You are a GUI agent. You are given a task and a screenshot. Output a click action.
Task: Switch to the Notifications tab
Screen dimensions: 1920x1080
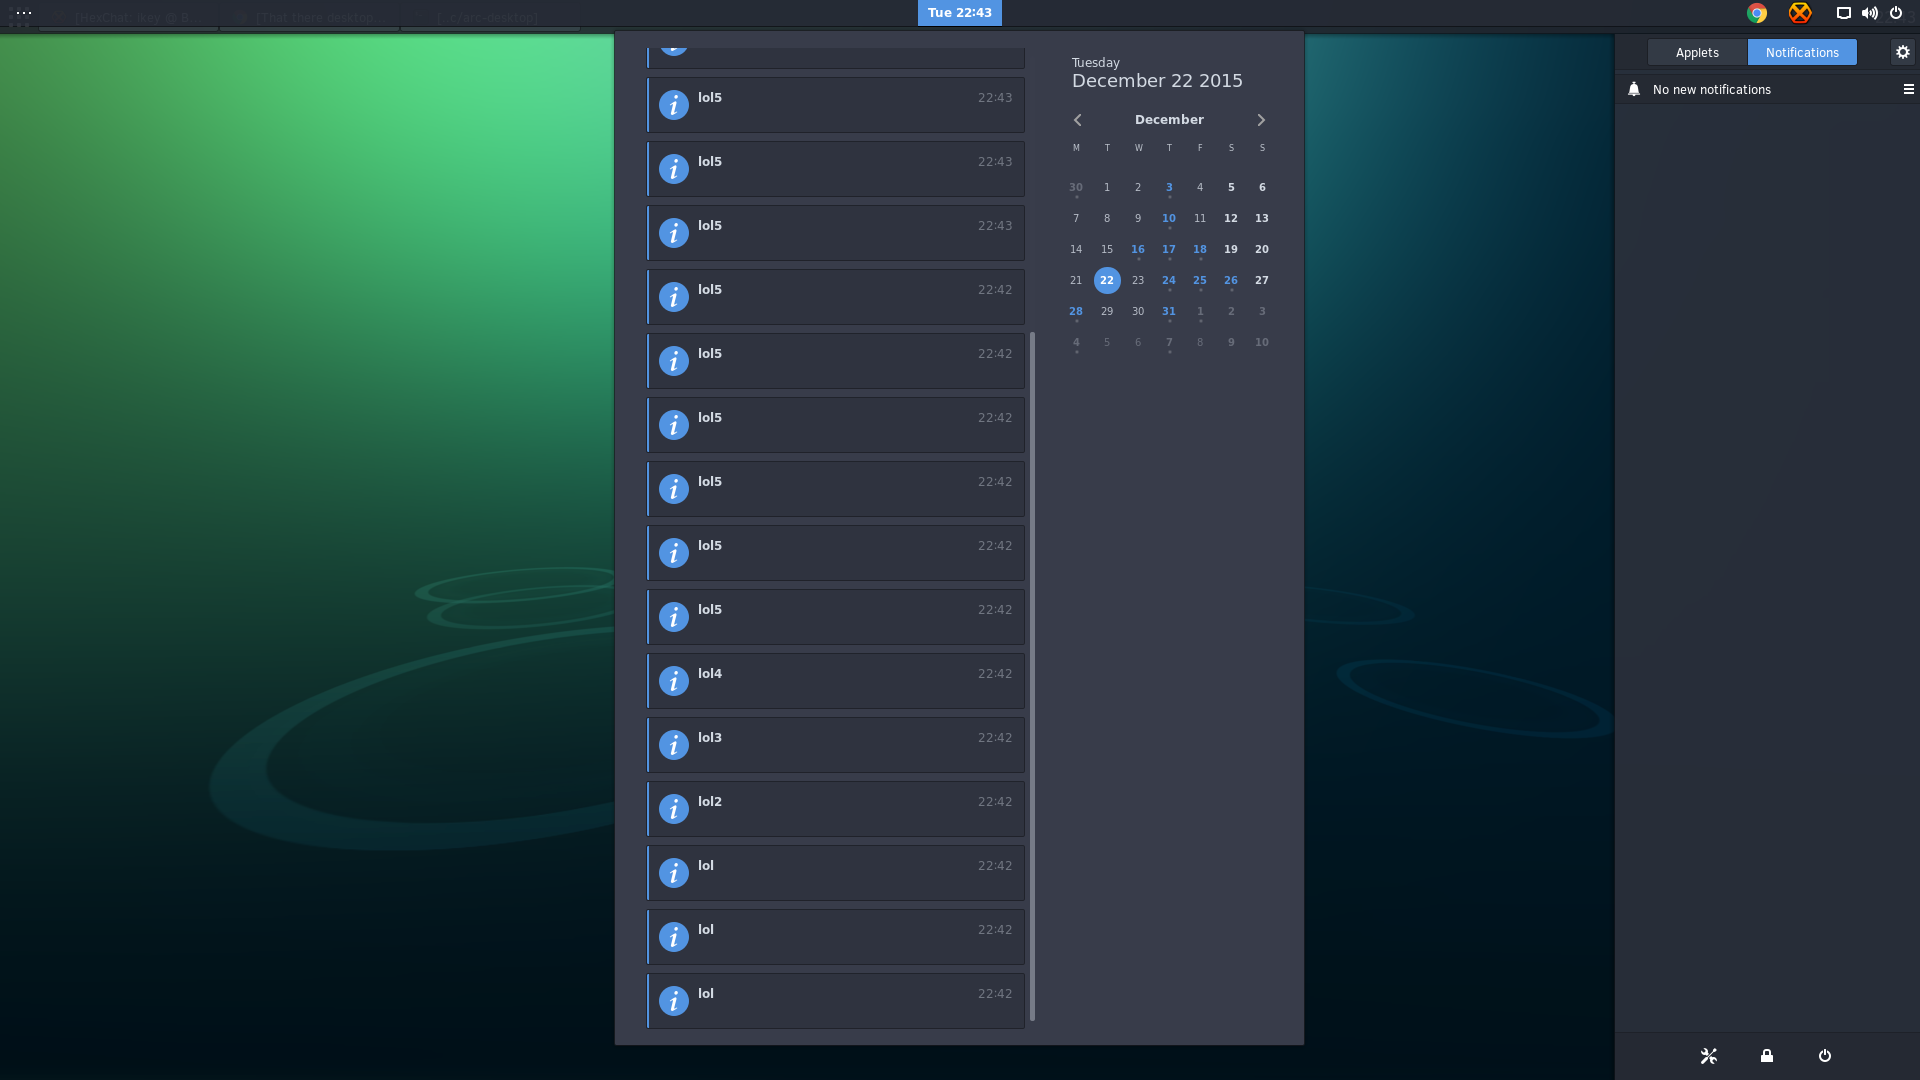[x=1802, y=52]
